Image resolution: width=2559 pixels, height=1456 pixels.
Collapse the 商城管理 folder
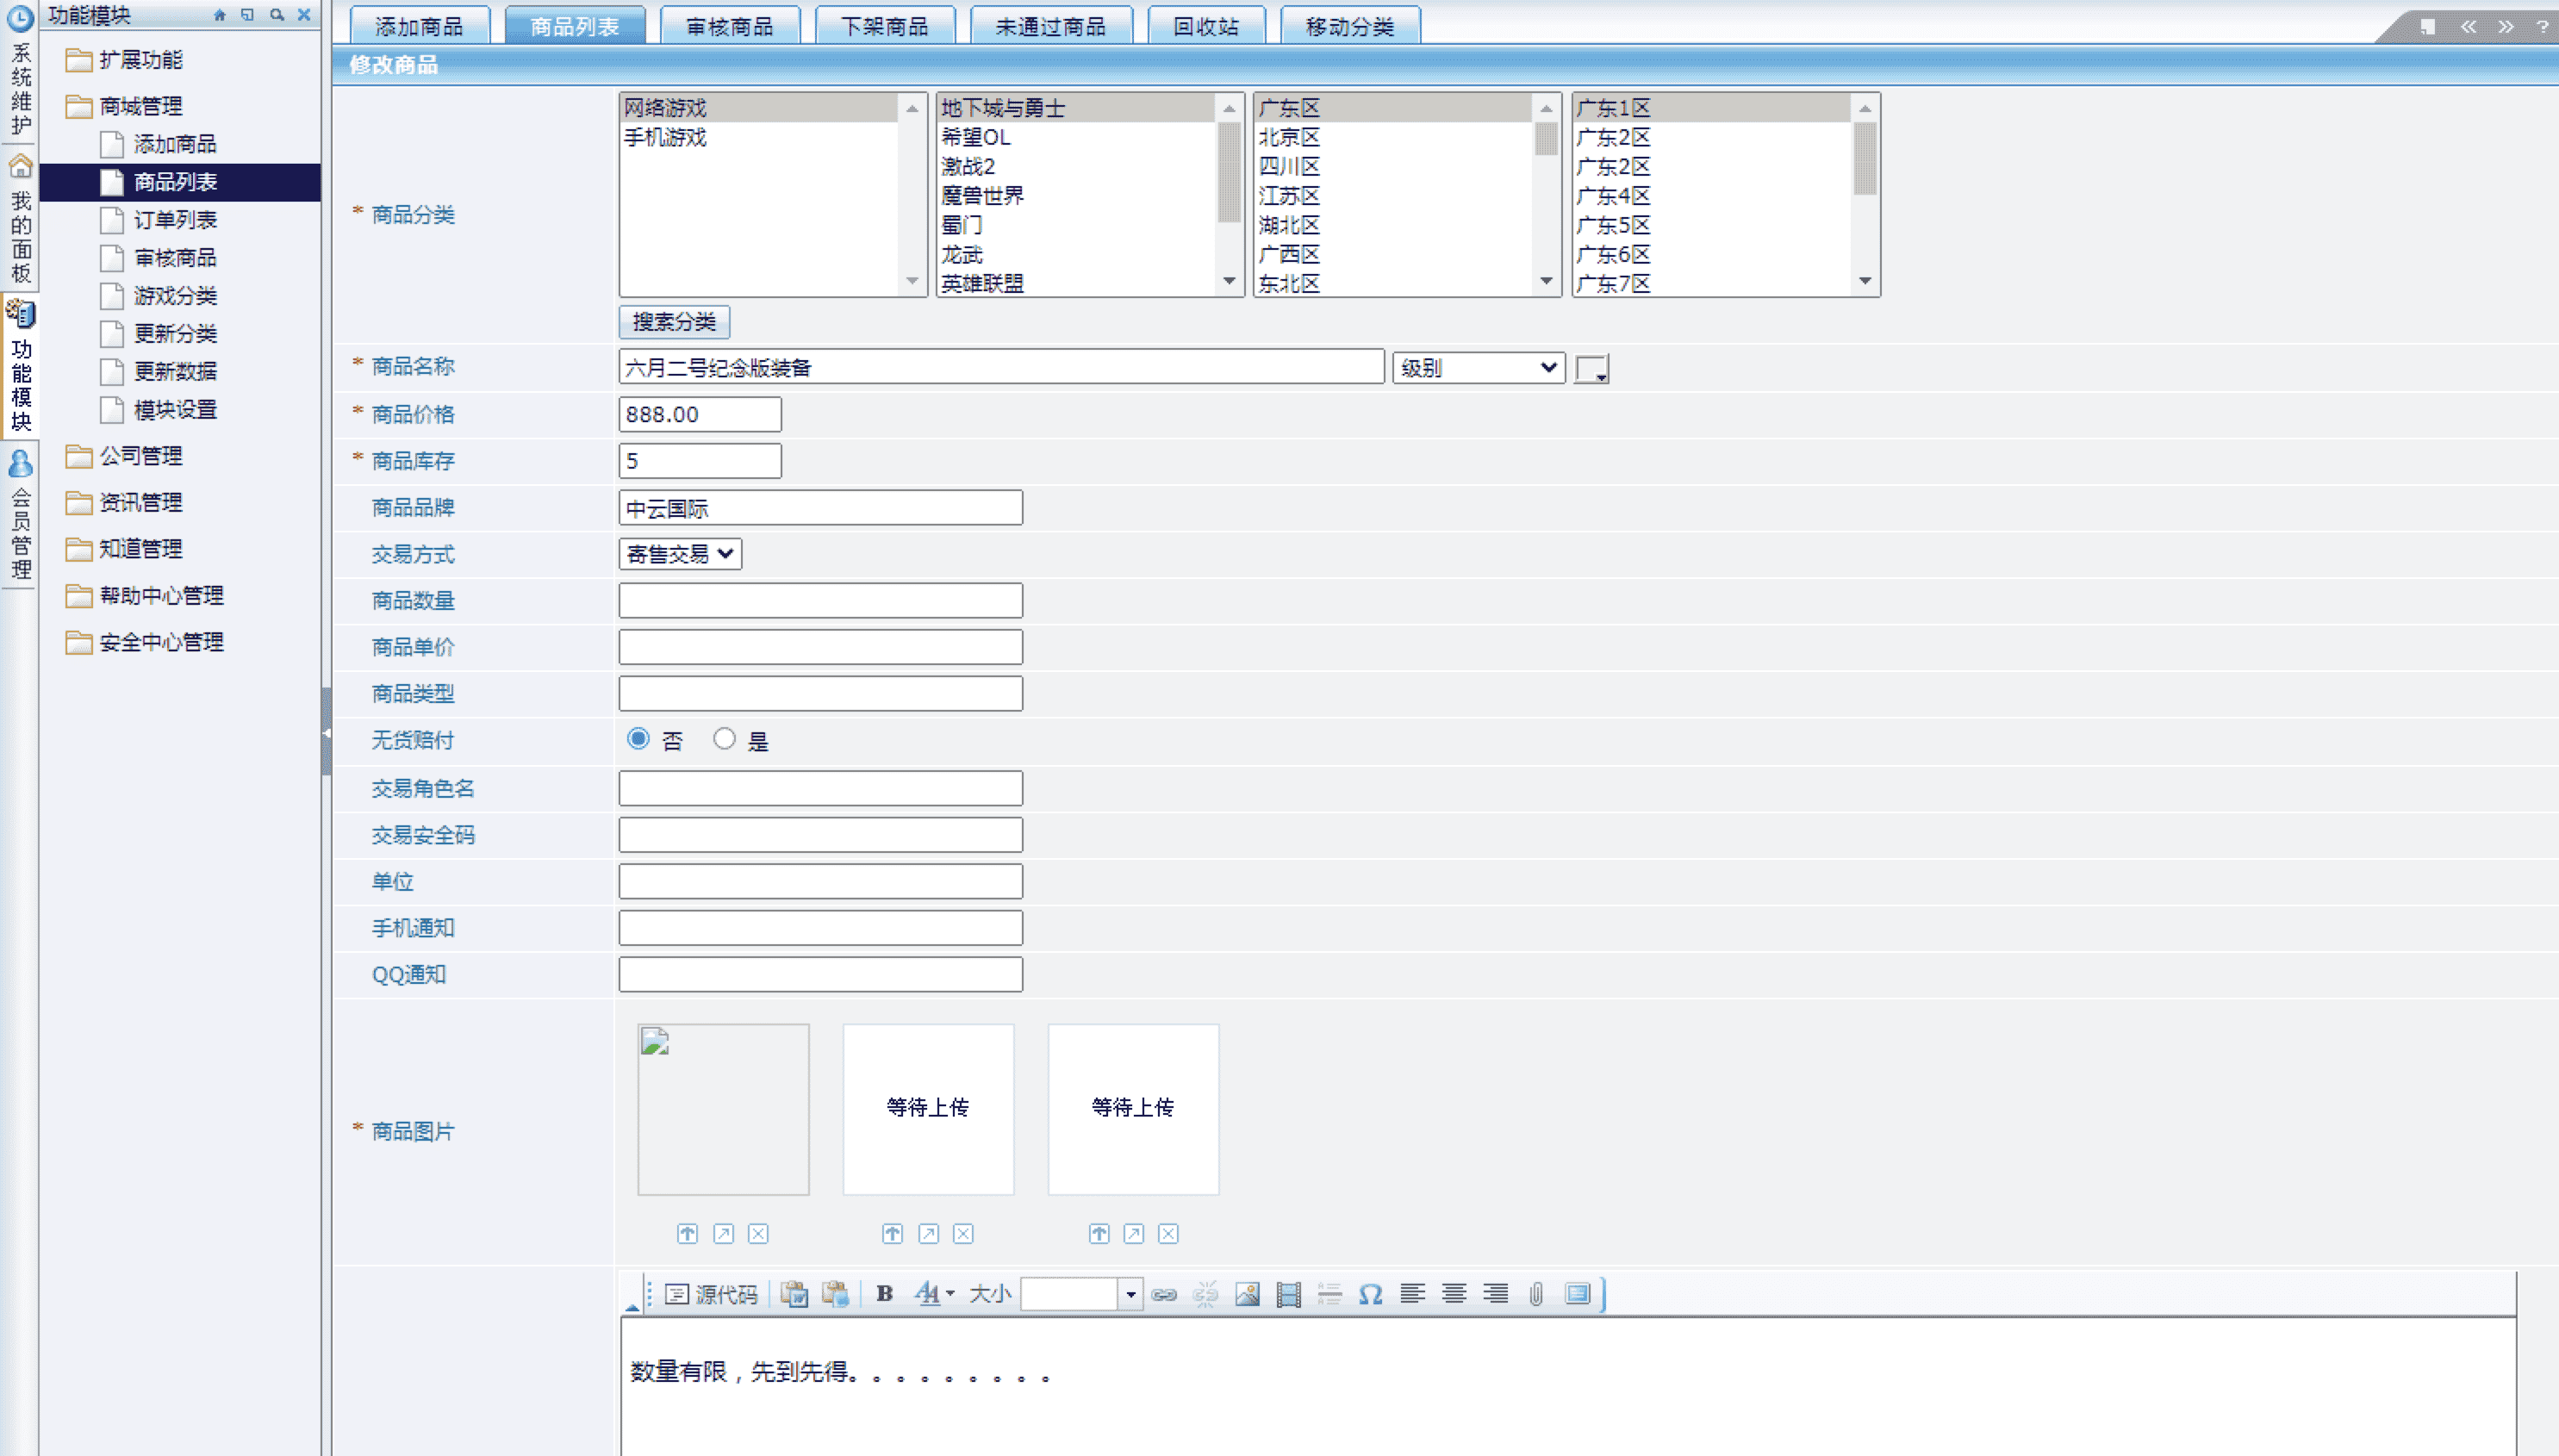point(124,106)
